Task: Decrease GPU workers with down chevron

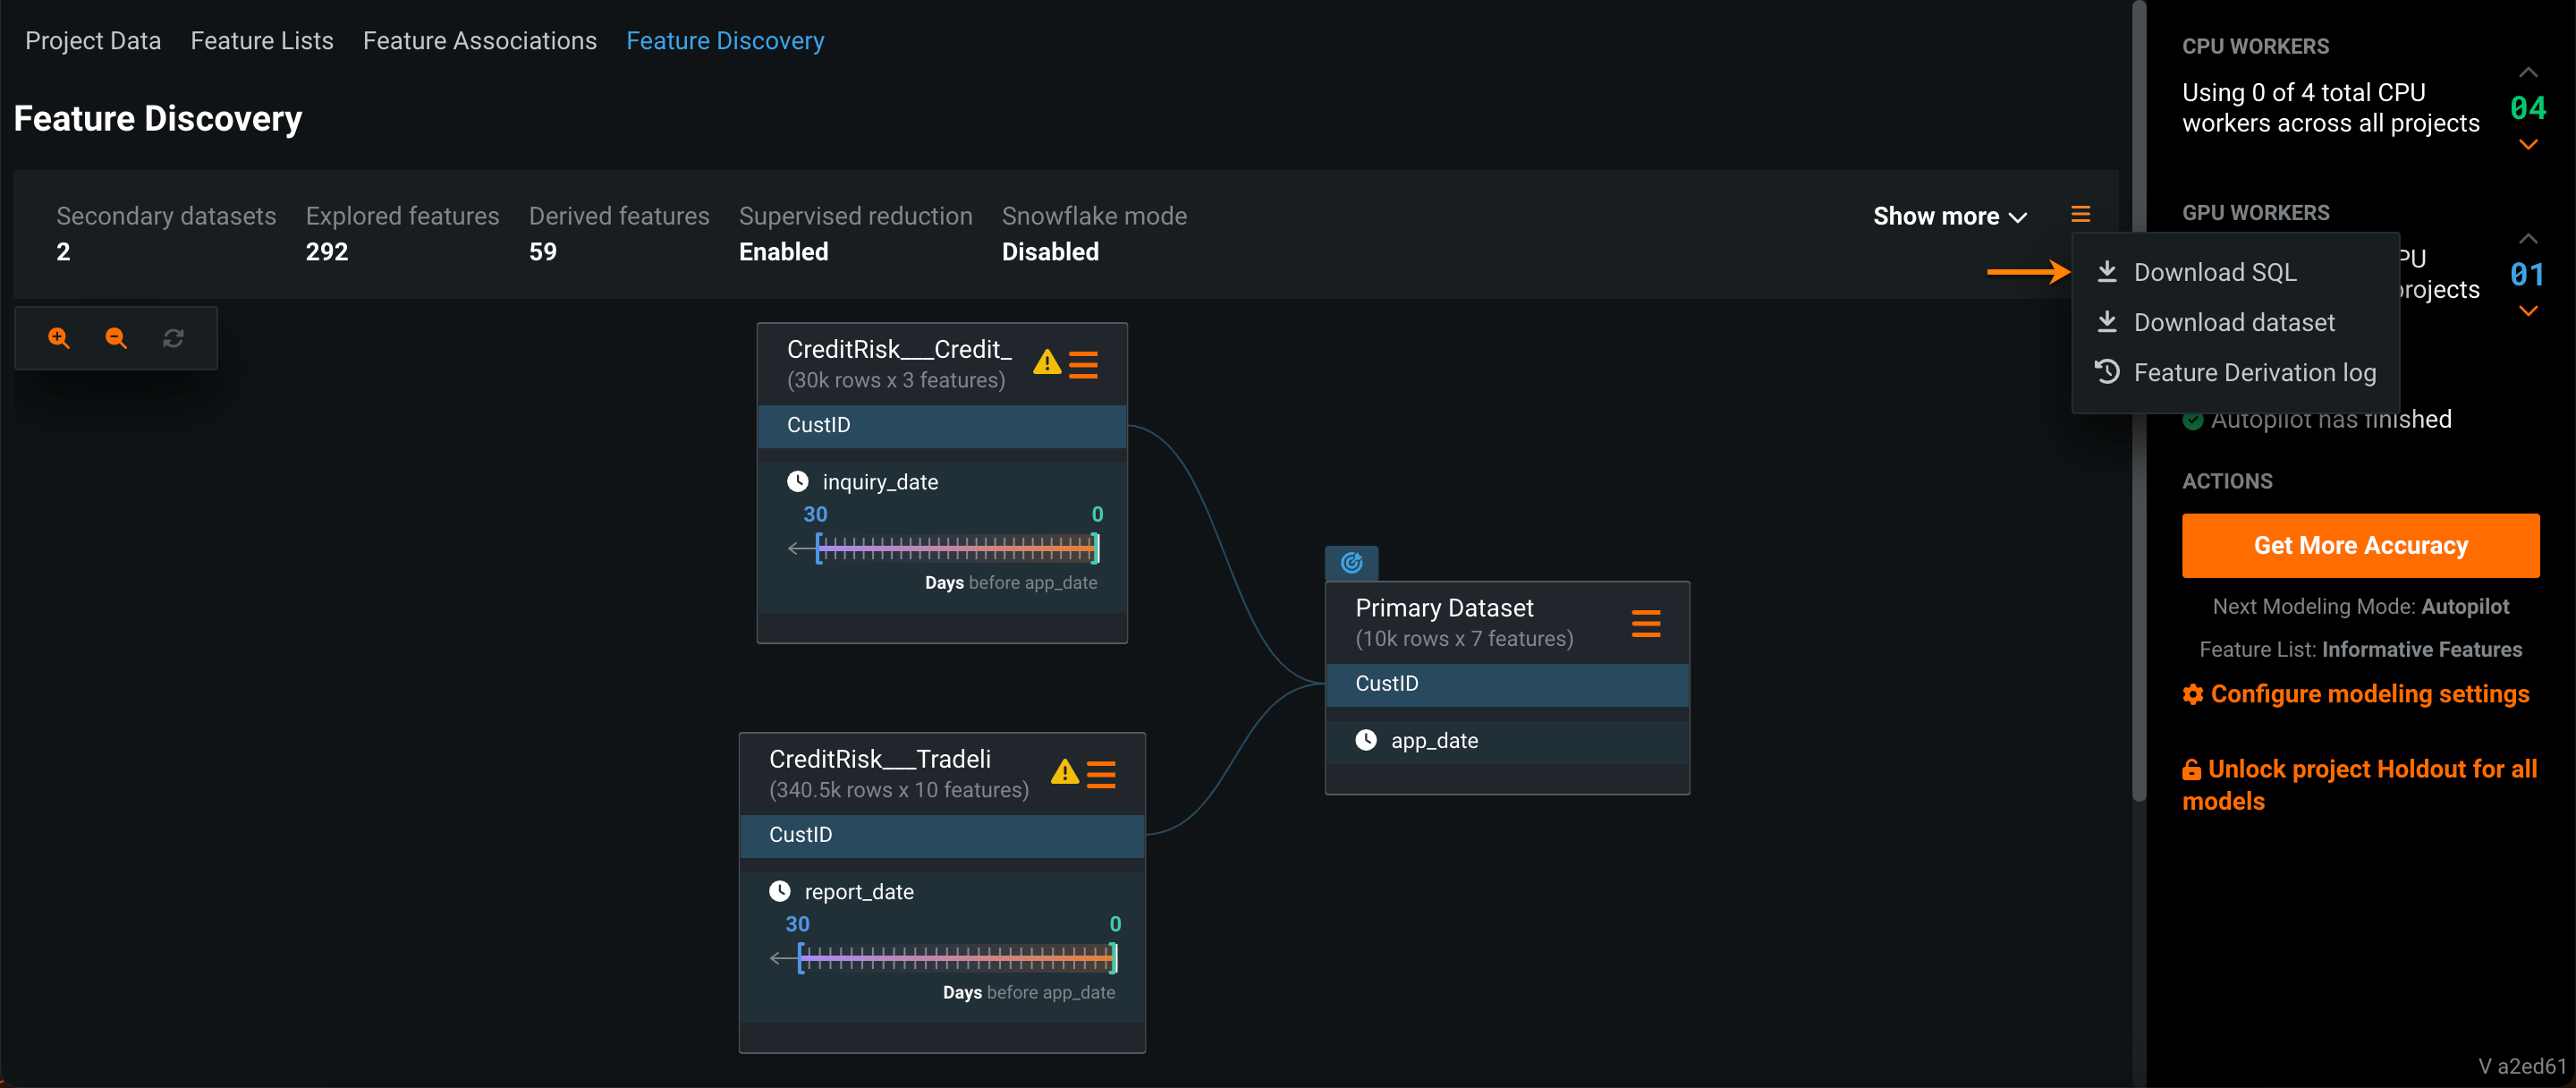Action: click(2527, 311)
